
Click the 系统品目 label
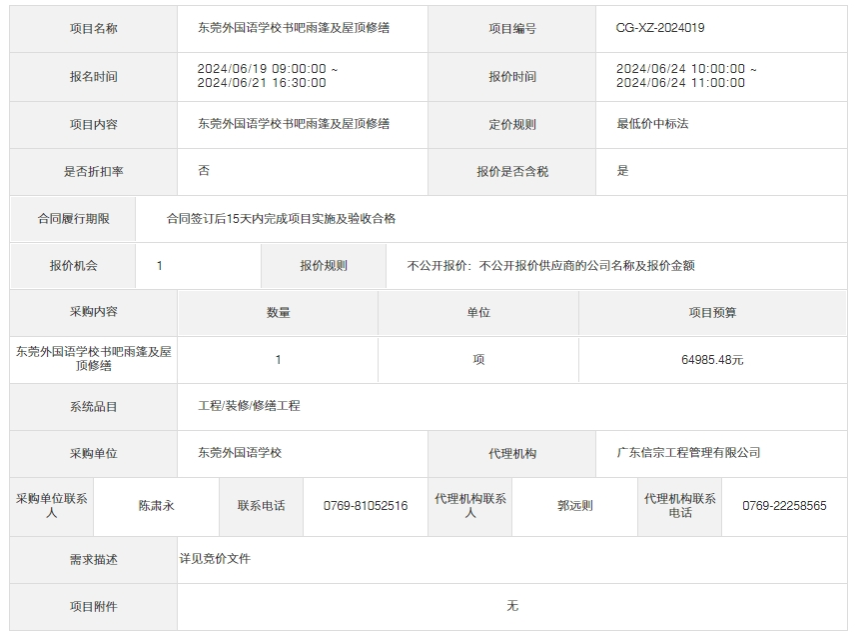point(93,407)
